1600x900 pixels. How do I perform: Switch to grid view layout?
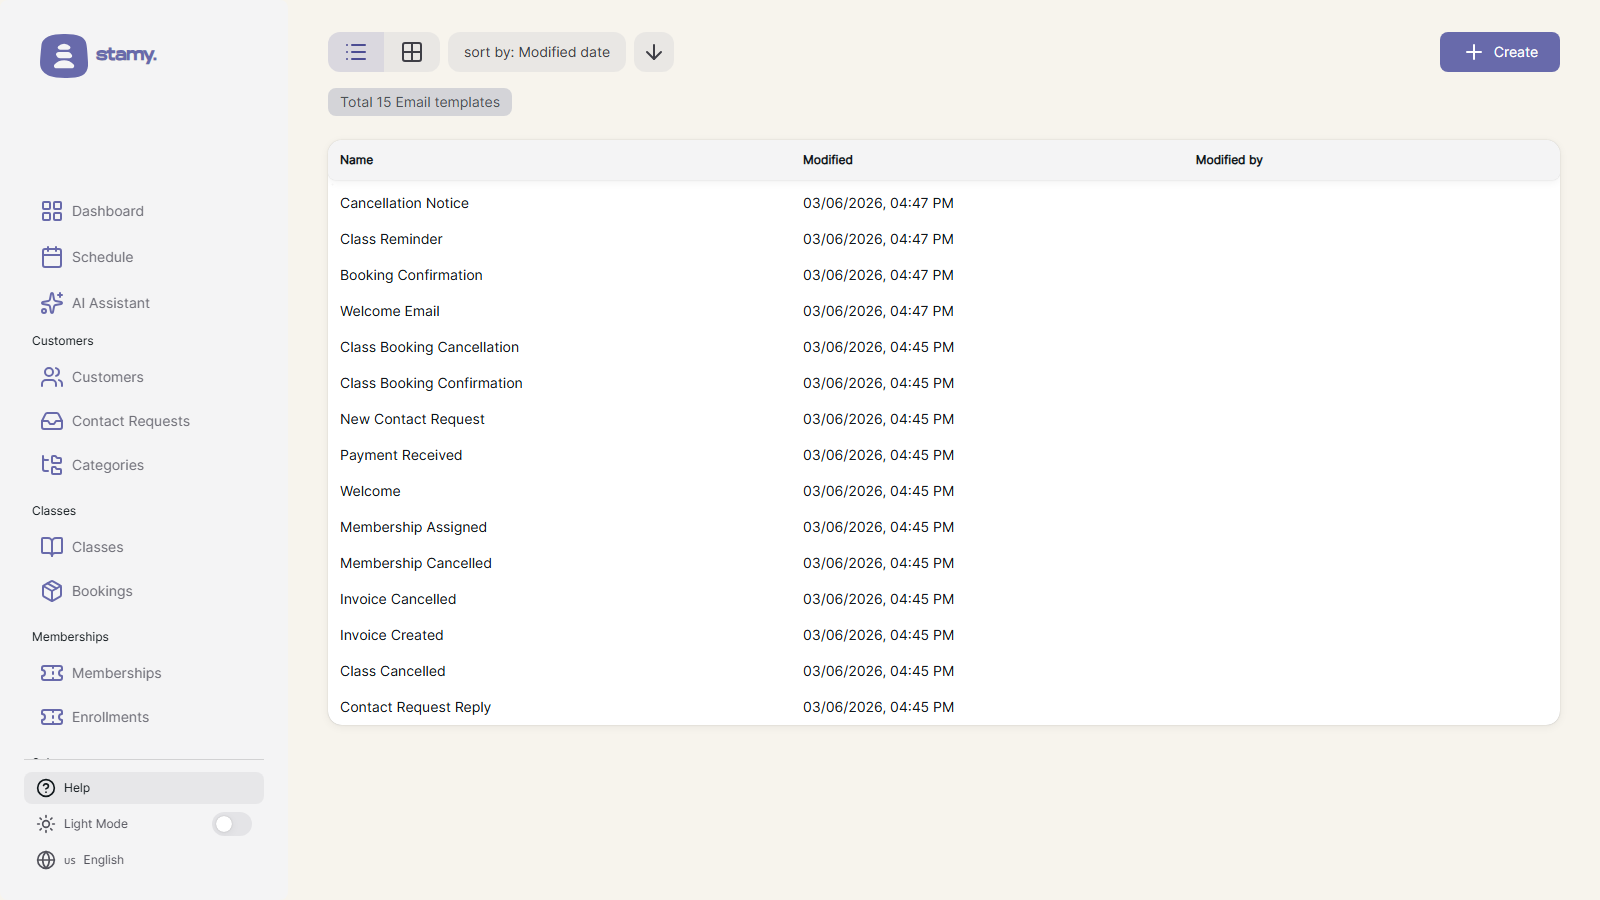[412, 52]
